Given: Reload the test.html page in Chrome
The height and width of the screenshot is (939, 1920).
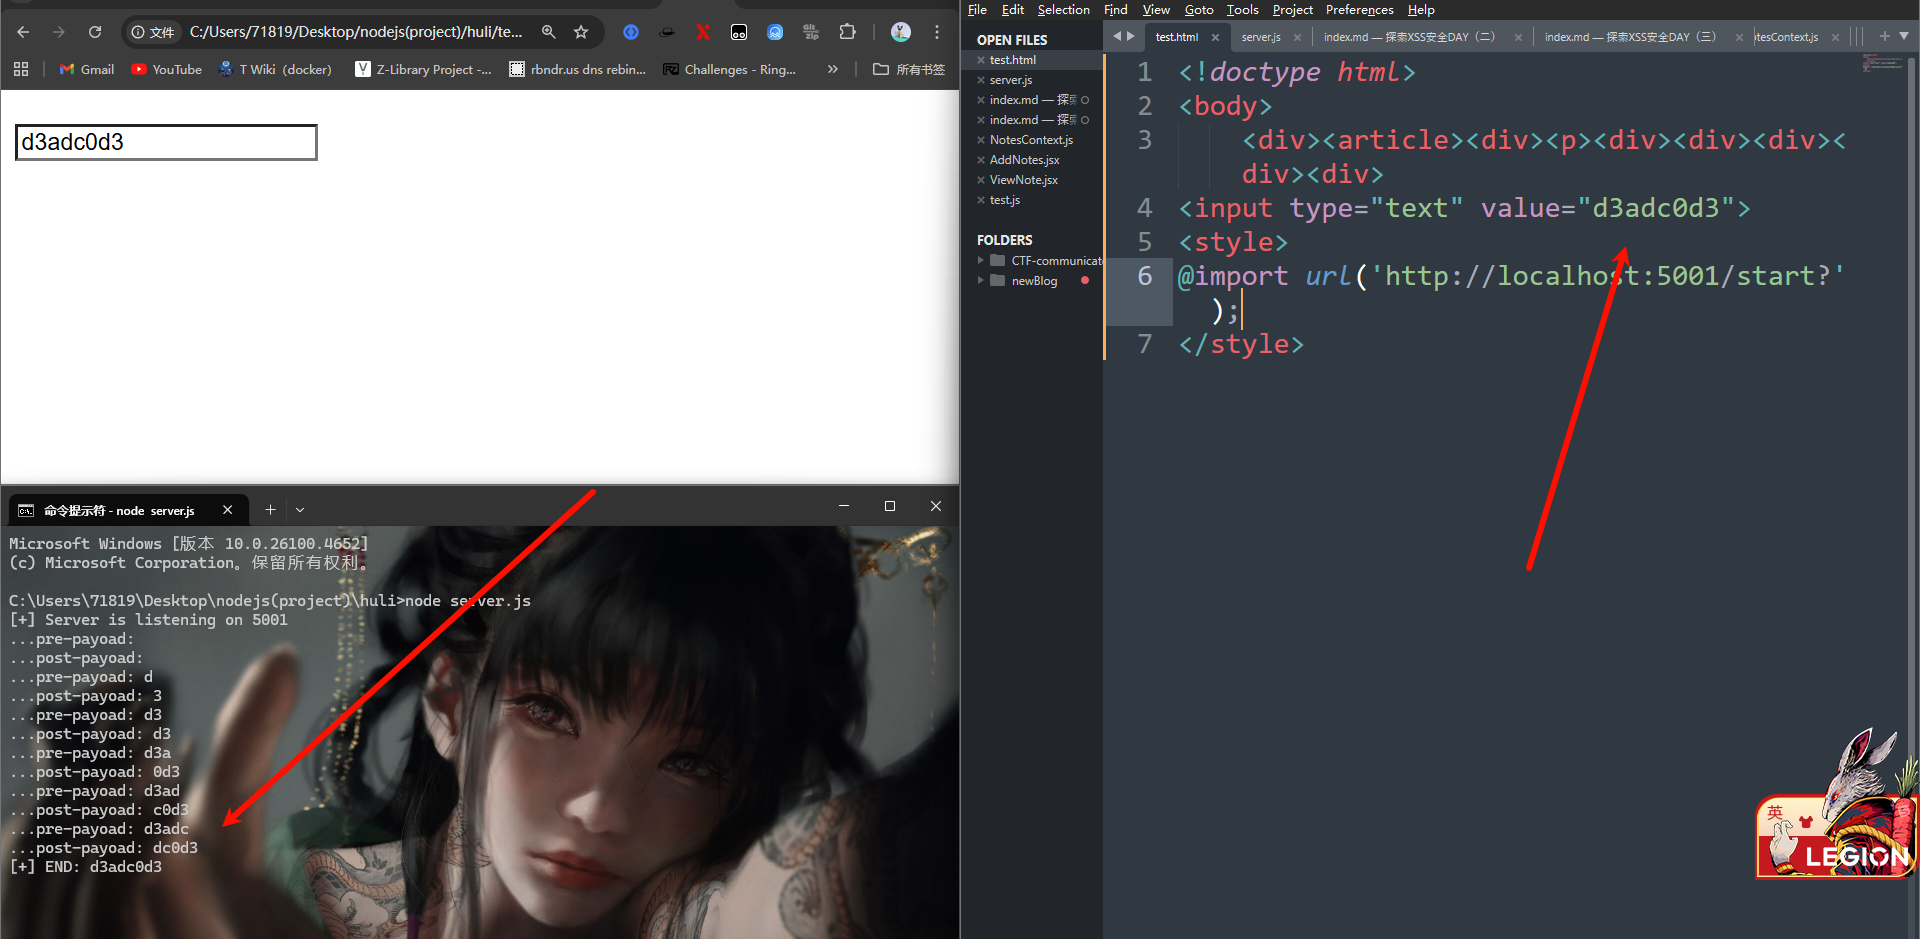Looking at the screenshot, I should 95,32.
